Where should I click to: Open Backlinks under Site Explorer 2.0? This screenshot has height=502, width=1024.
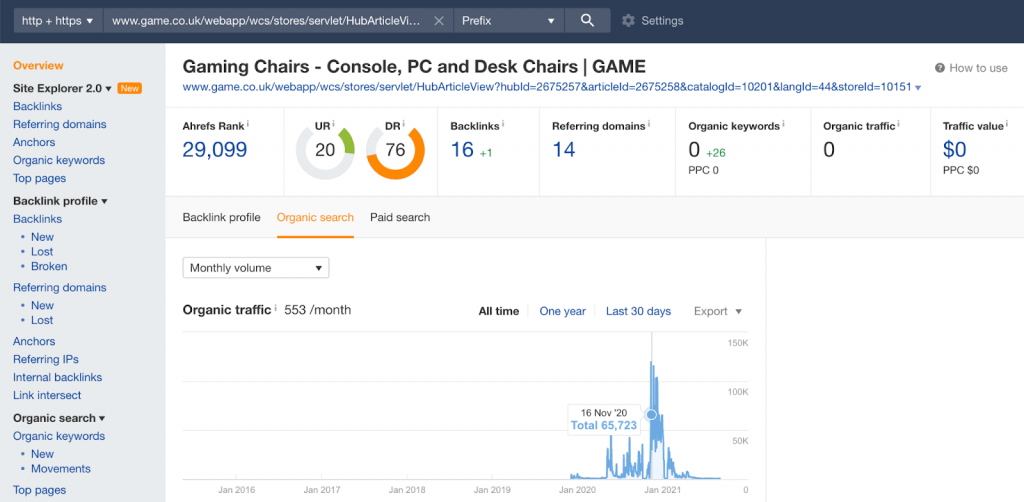click(38, 106)
